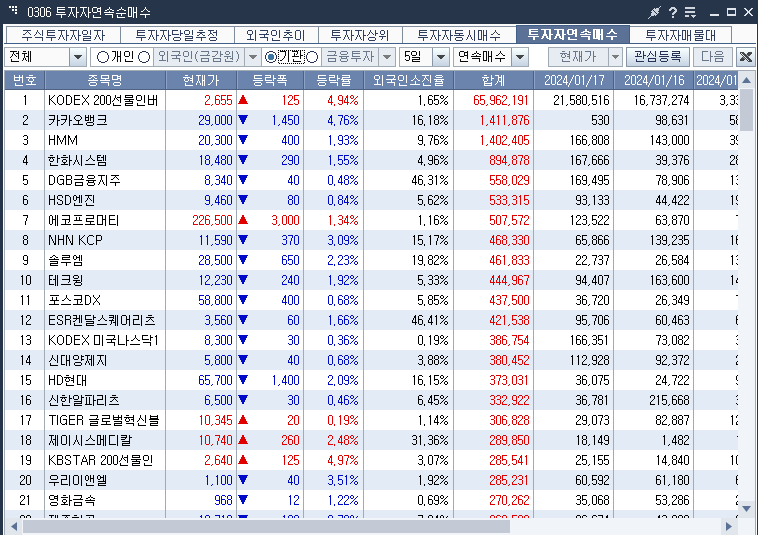
Task: Select the 금융투자 radio button
Action: [312, 57]
